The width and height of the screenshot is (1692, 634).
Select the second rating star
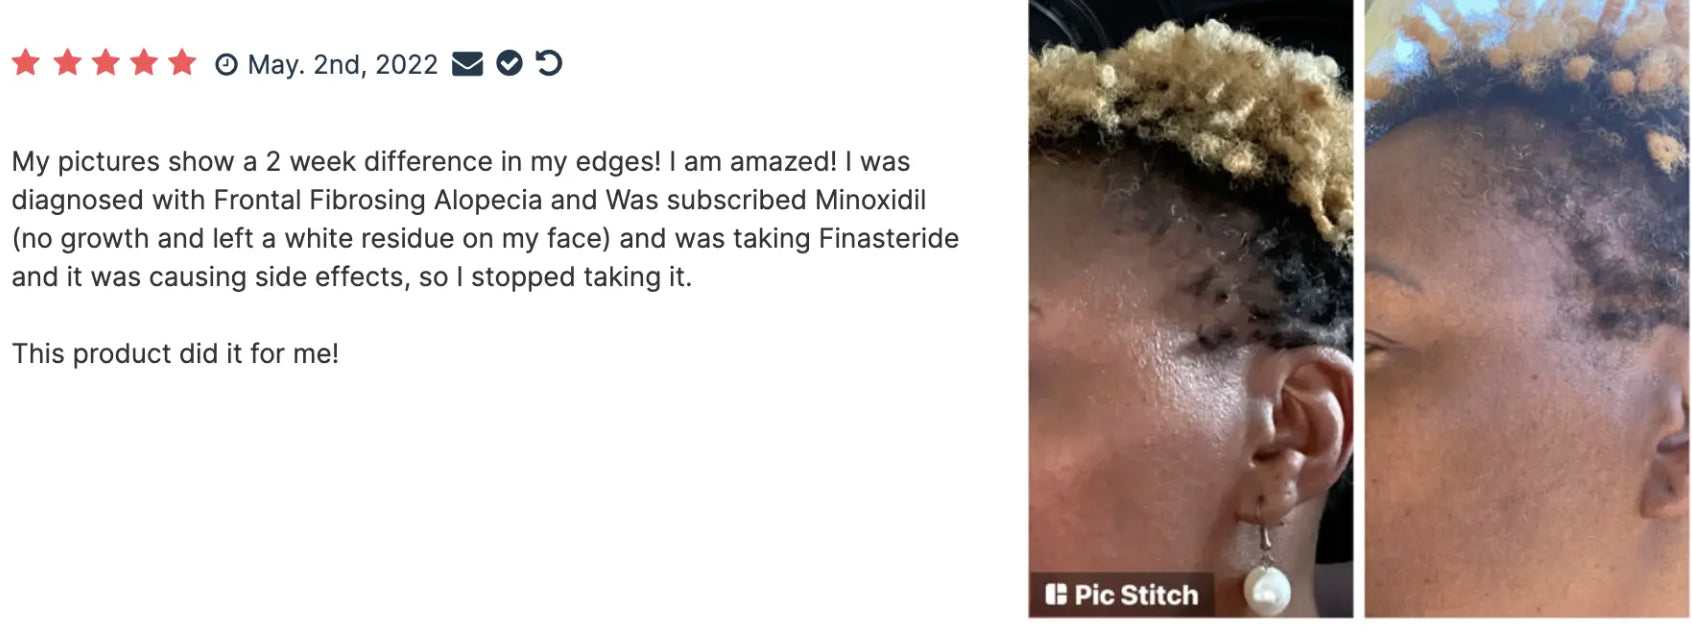pos(67,63)
